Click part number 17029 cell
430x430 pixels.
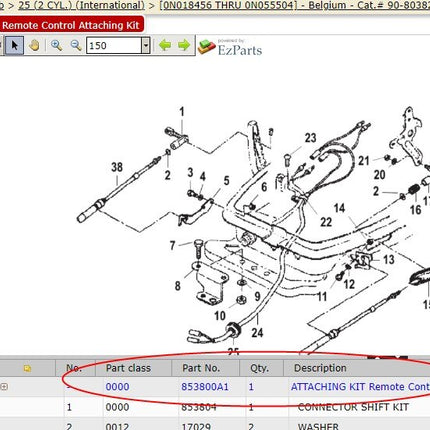coord(196,426)
